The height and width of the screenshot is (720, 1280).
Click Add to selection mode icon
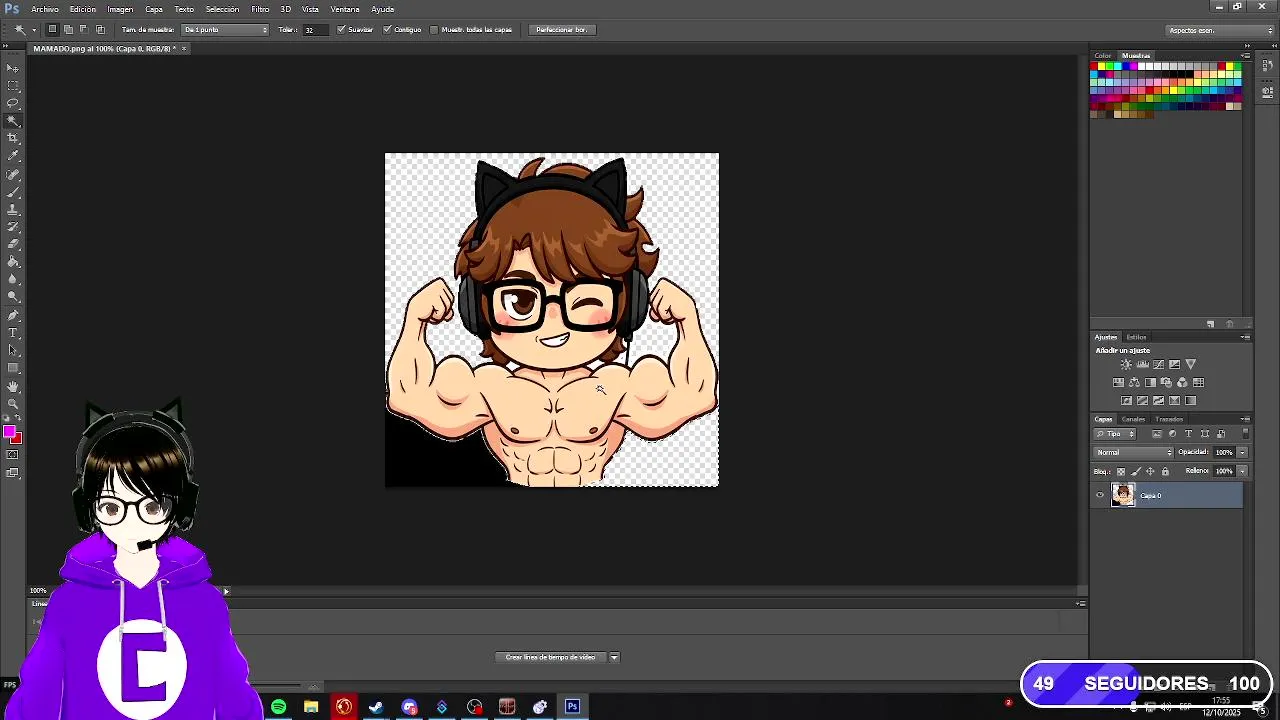click(x=68, y=30)
